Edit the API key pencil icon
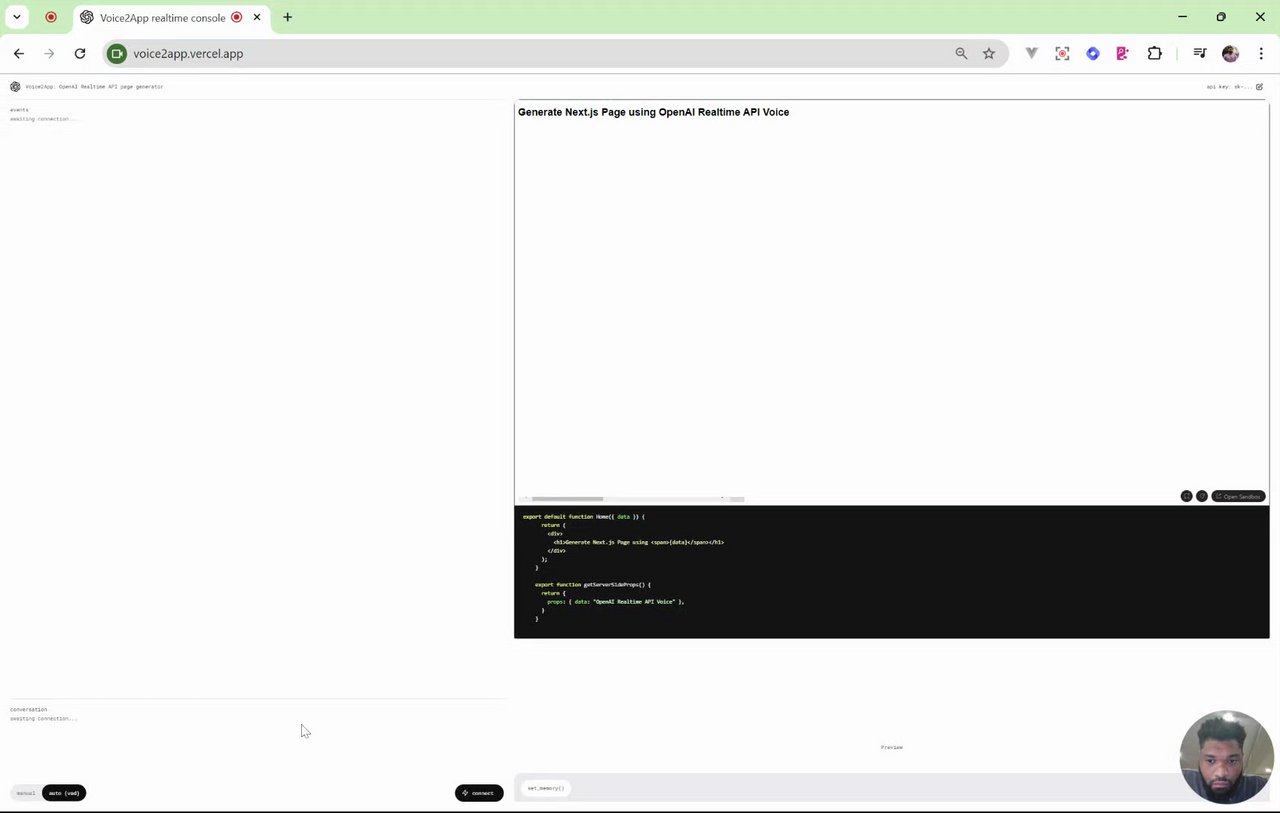The height and width of the screenshot is (813, 1280). click(x=1259, y=87)
